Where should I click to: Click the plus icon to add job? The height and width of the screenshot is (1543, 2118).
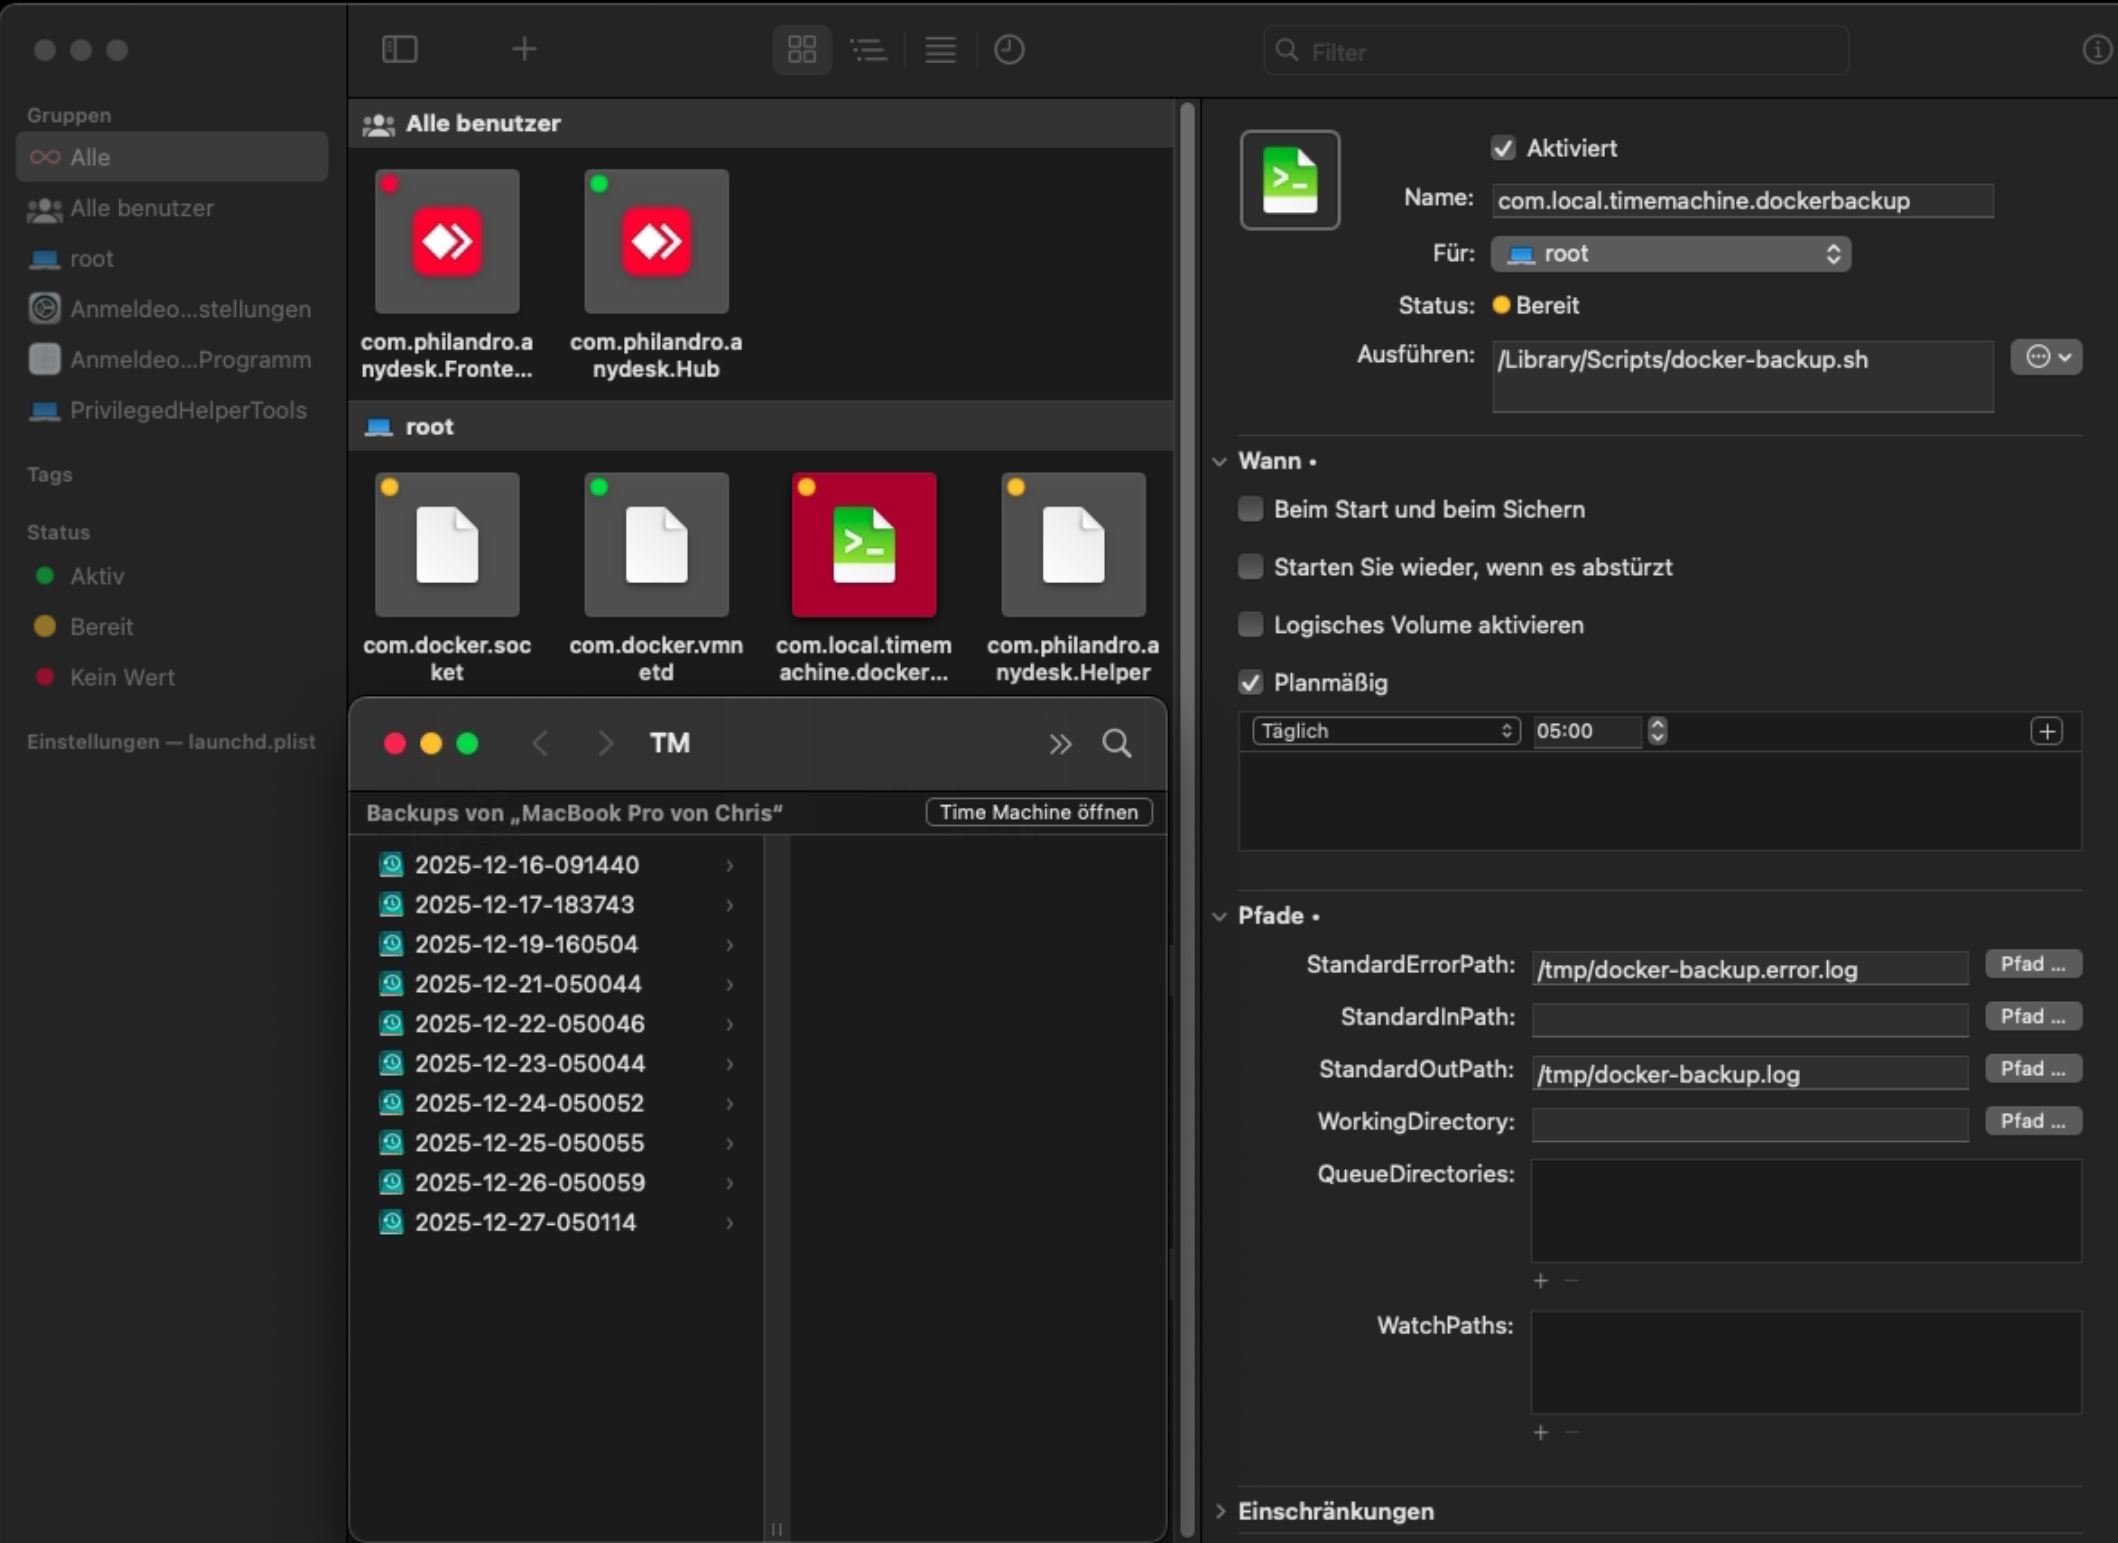click(524, 49)
